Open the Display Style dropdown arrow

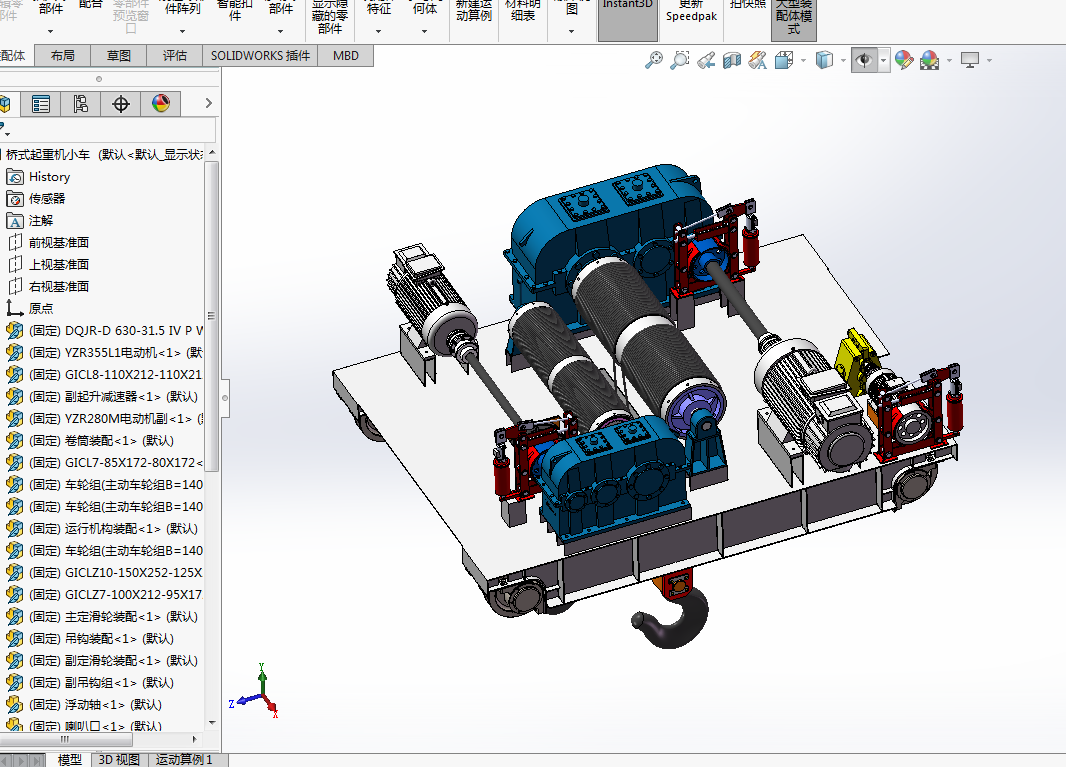[x=842, y=61]
